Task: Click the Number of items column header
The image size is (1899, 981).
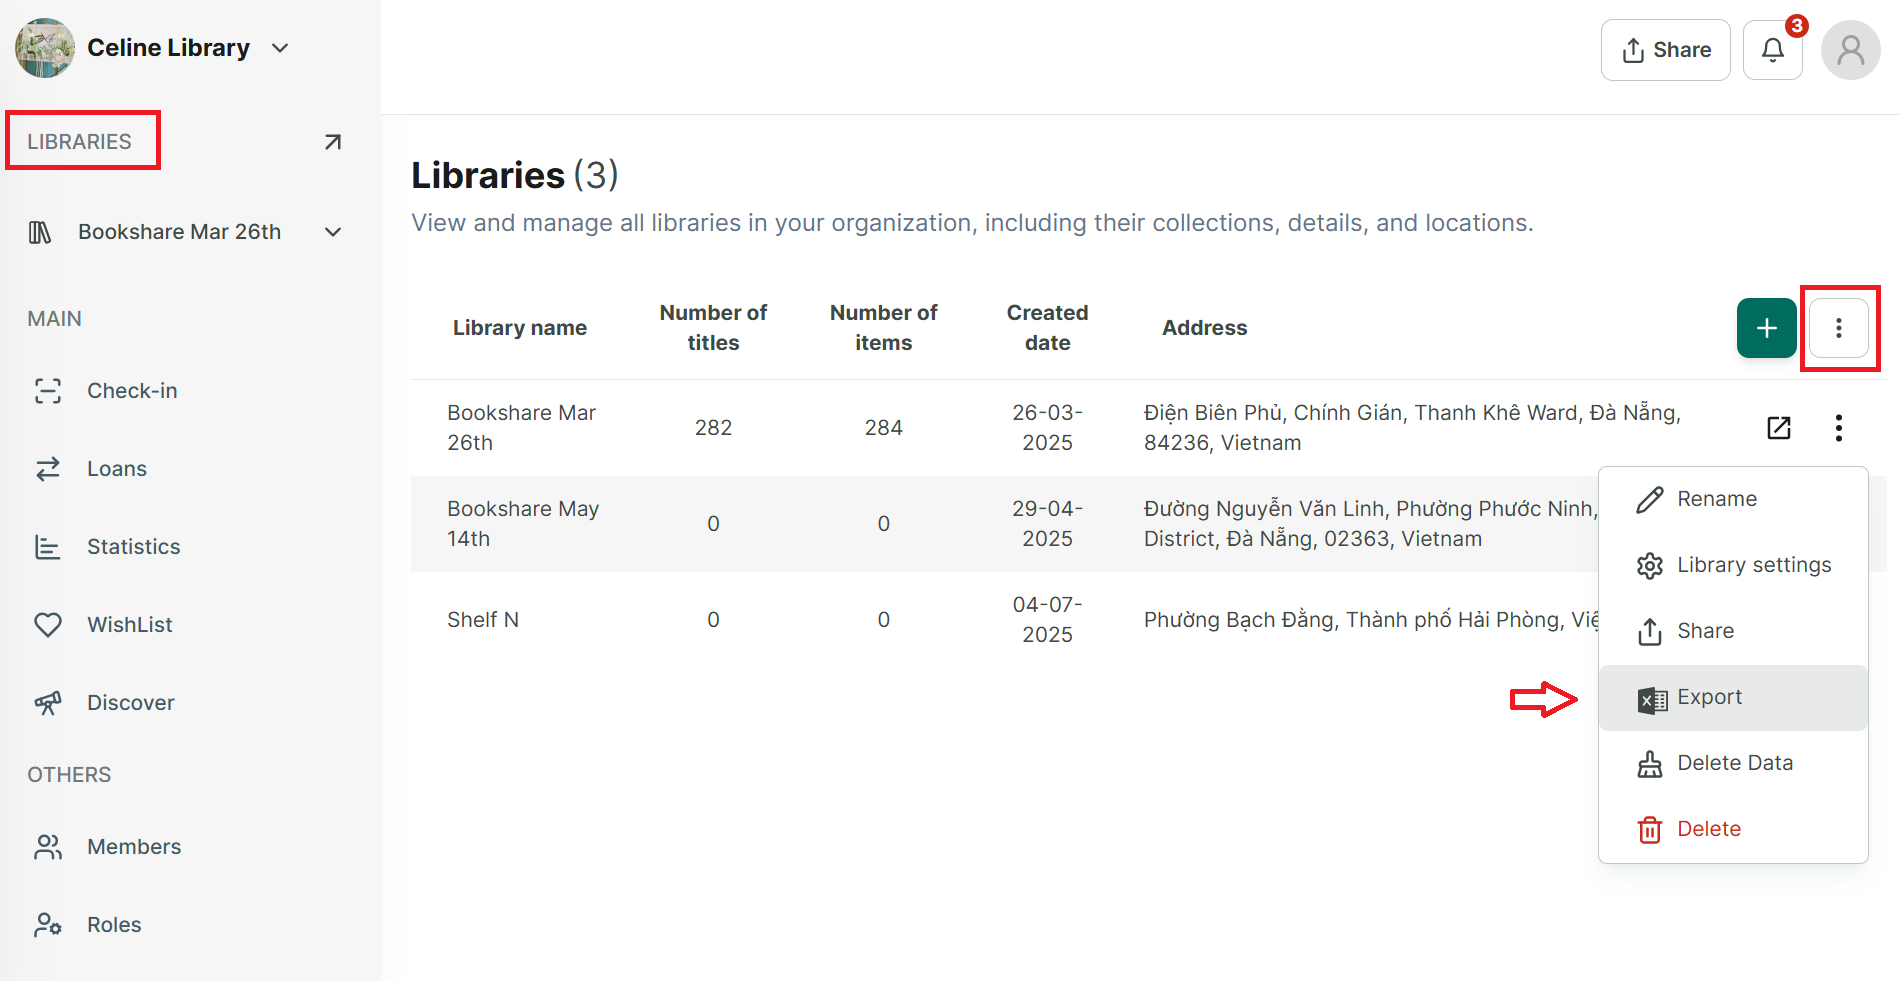Action: [883, 328]
